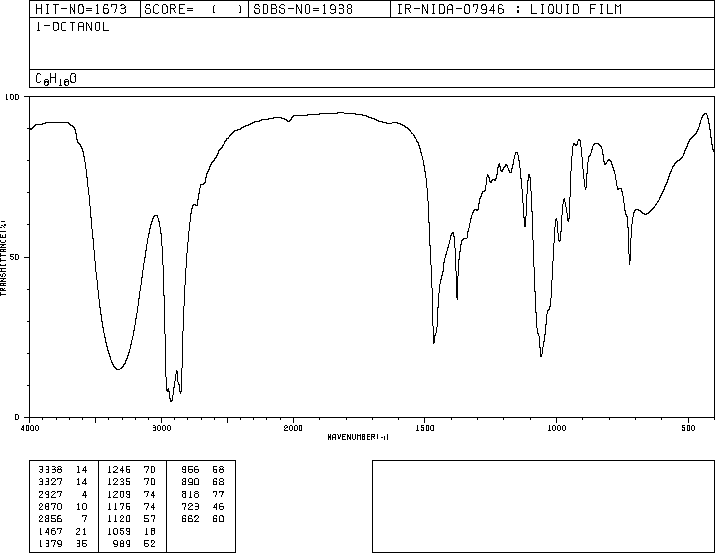Click transmittance 21 beside 1467
Viewport: 715px width, 553px height.
(x=82, y=532)
